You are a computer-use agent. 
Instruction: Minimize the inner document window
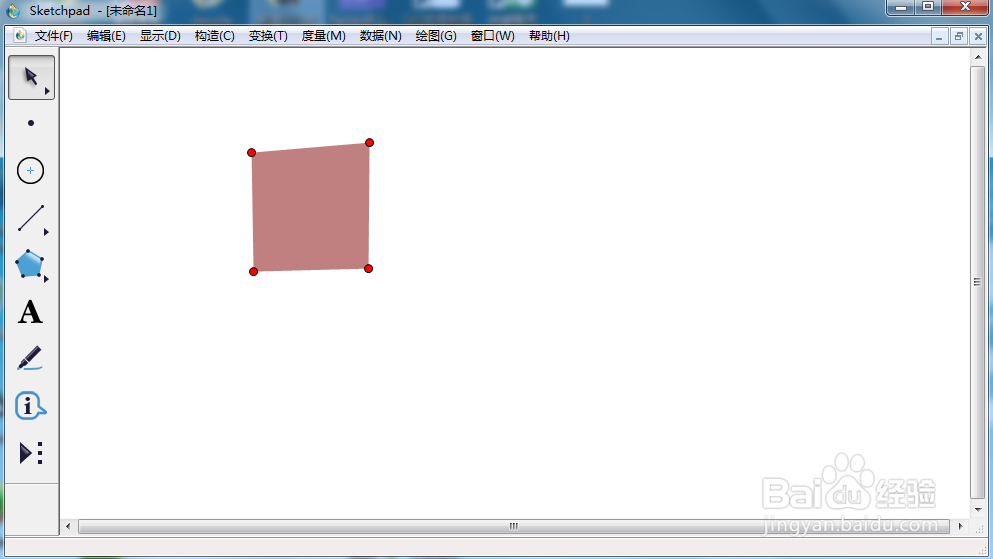[939, 37]
